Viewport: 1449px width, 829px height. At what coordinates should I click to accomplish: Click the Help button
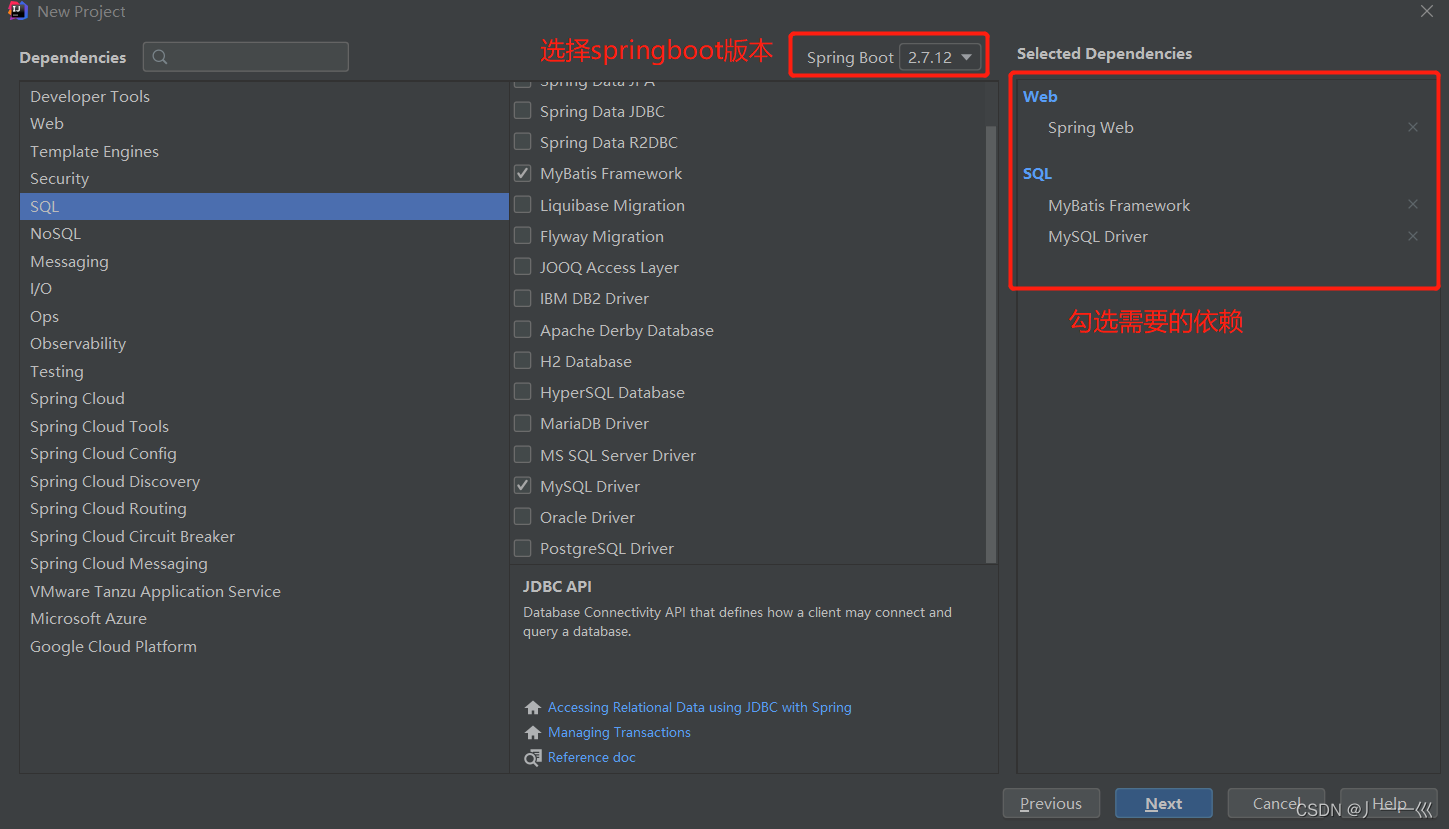(1389, 803)
